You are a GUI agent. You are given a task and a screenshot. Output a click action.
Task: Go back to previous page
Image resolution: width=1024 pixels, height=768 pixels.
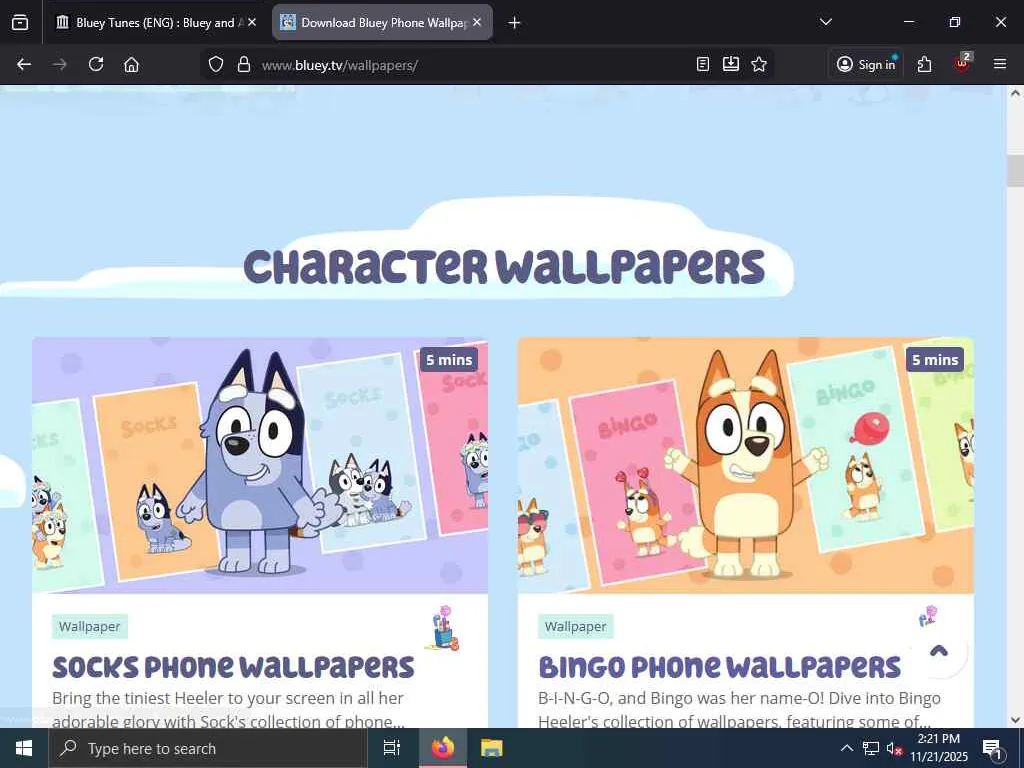click(24, 65)
